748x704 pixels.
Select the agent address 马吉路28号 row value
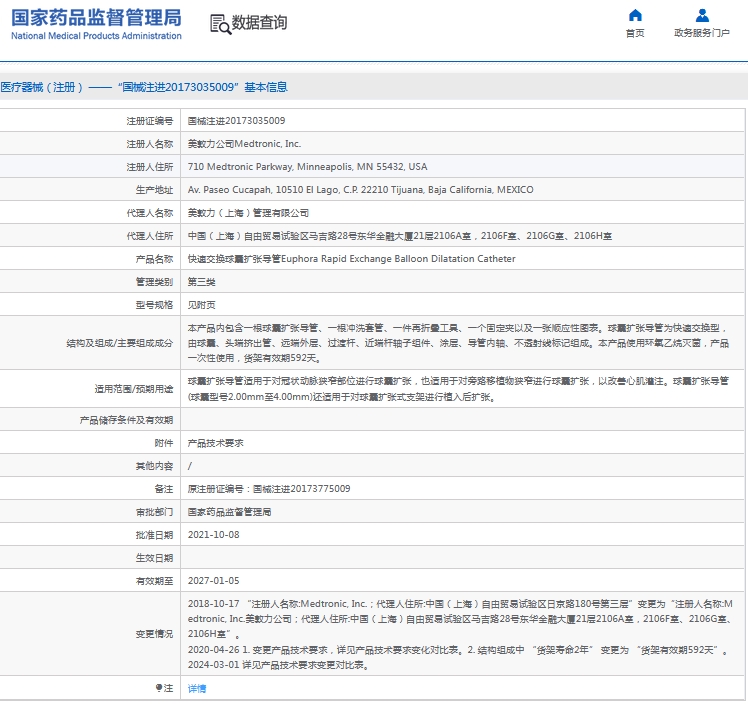tap(399, 236)
